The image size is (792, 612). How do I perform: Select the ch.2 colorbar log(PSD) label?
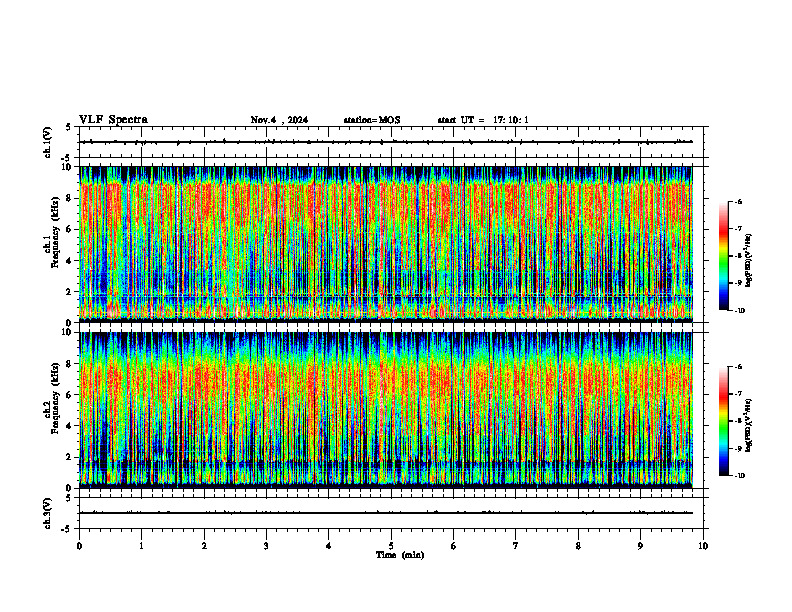[749, 425]
